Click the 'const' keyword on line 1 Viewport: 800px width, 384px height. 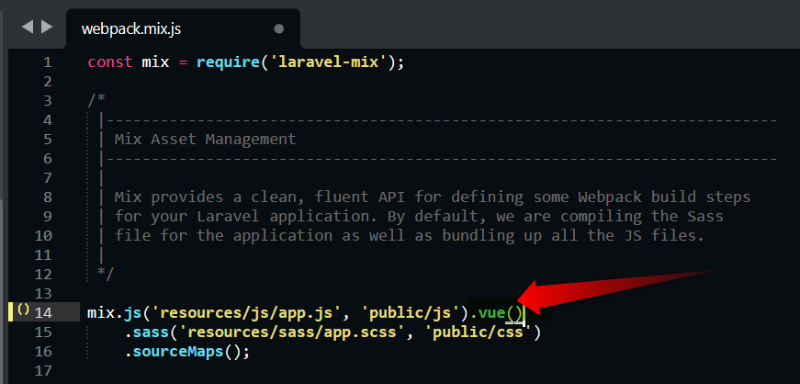[110, 63]
